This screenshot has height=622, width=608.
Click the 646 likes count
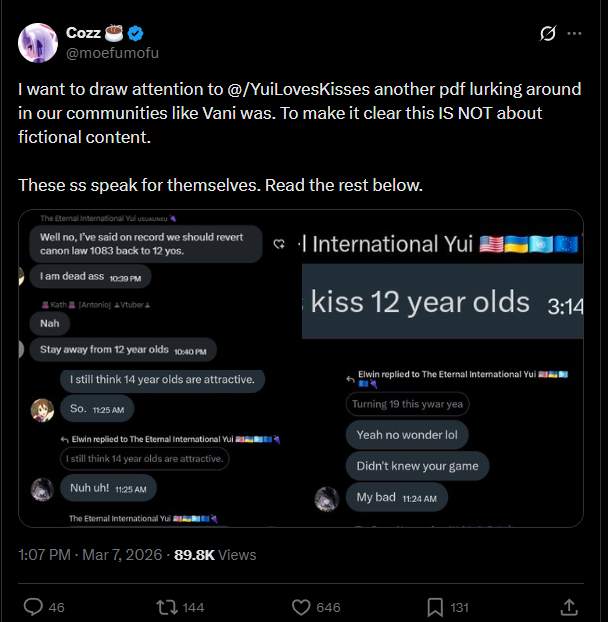(x=328, y=607)
